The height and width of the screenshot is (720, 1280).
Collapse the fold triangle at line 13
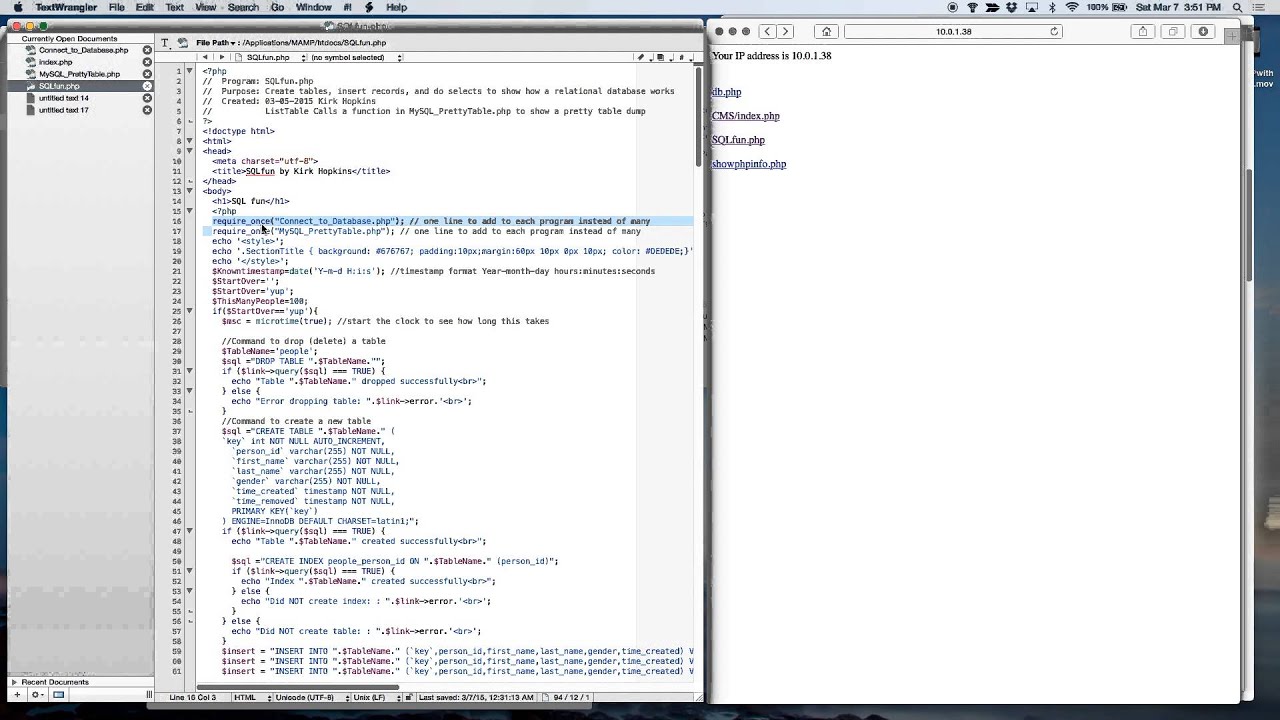click(189, 191)
